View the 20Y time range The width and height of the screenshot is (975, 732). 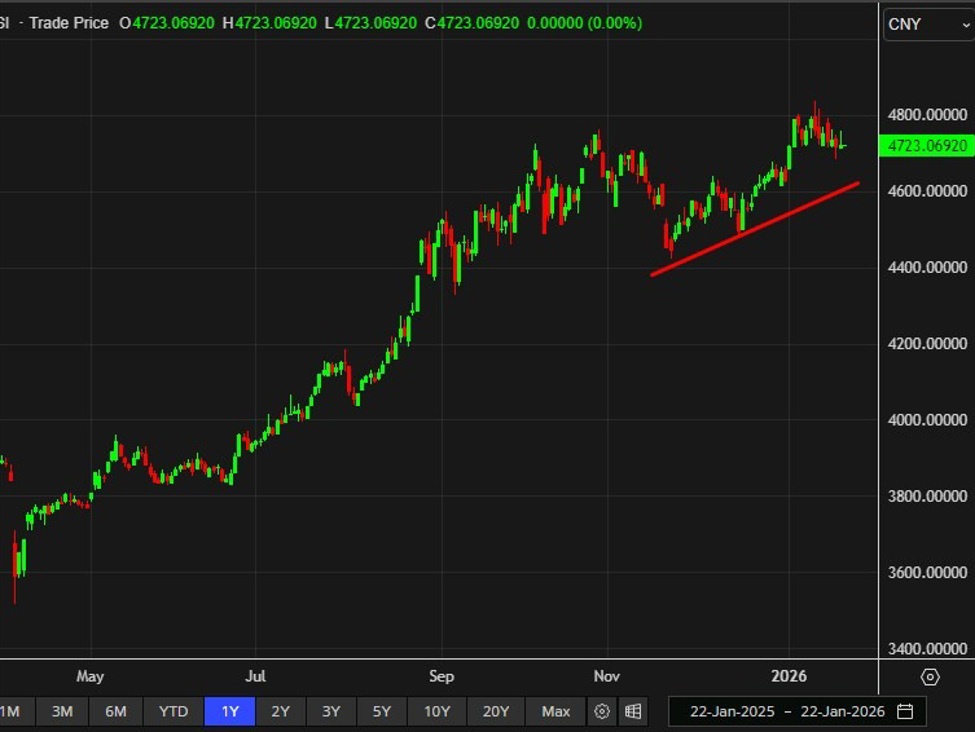tap(496, 712)
